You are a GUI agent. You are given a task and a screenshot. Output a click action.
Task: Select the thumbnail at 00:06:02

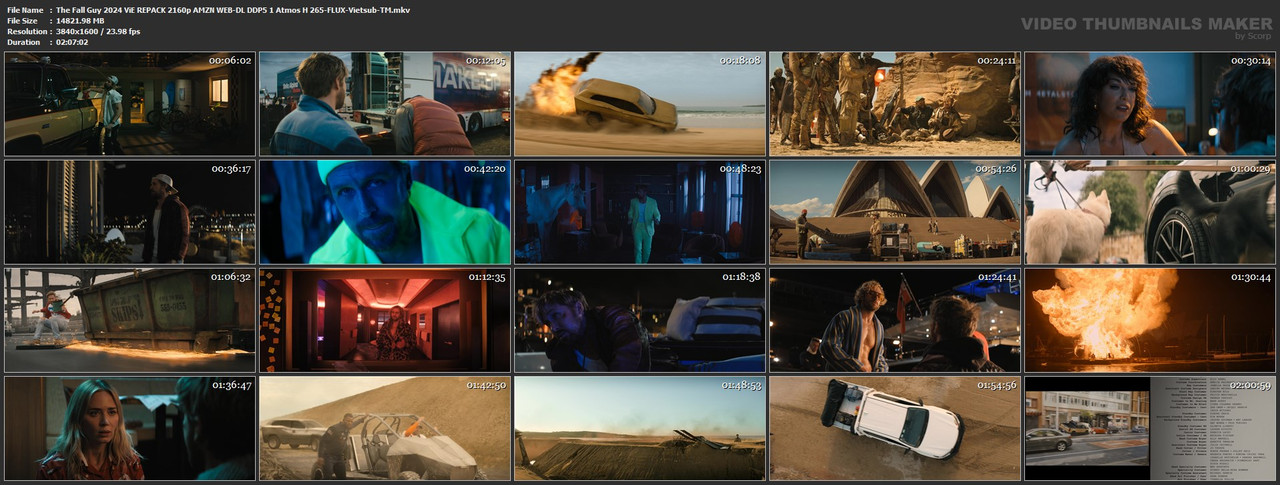click(x=130, y=104)
